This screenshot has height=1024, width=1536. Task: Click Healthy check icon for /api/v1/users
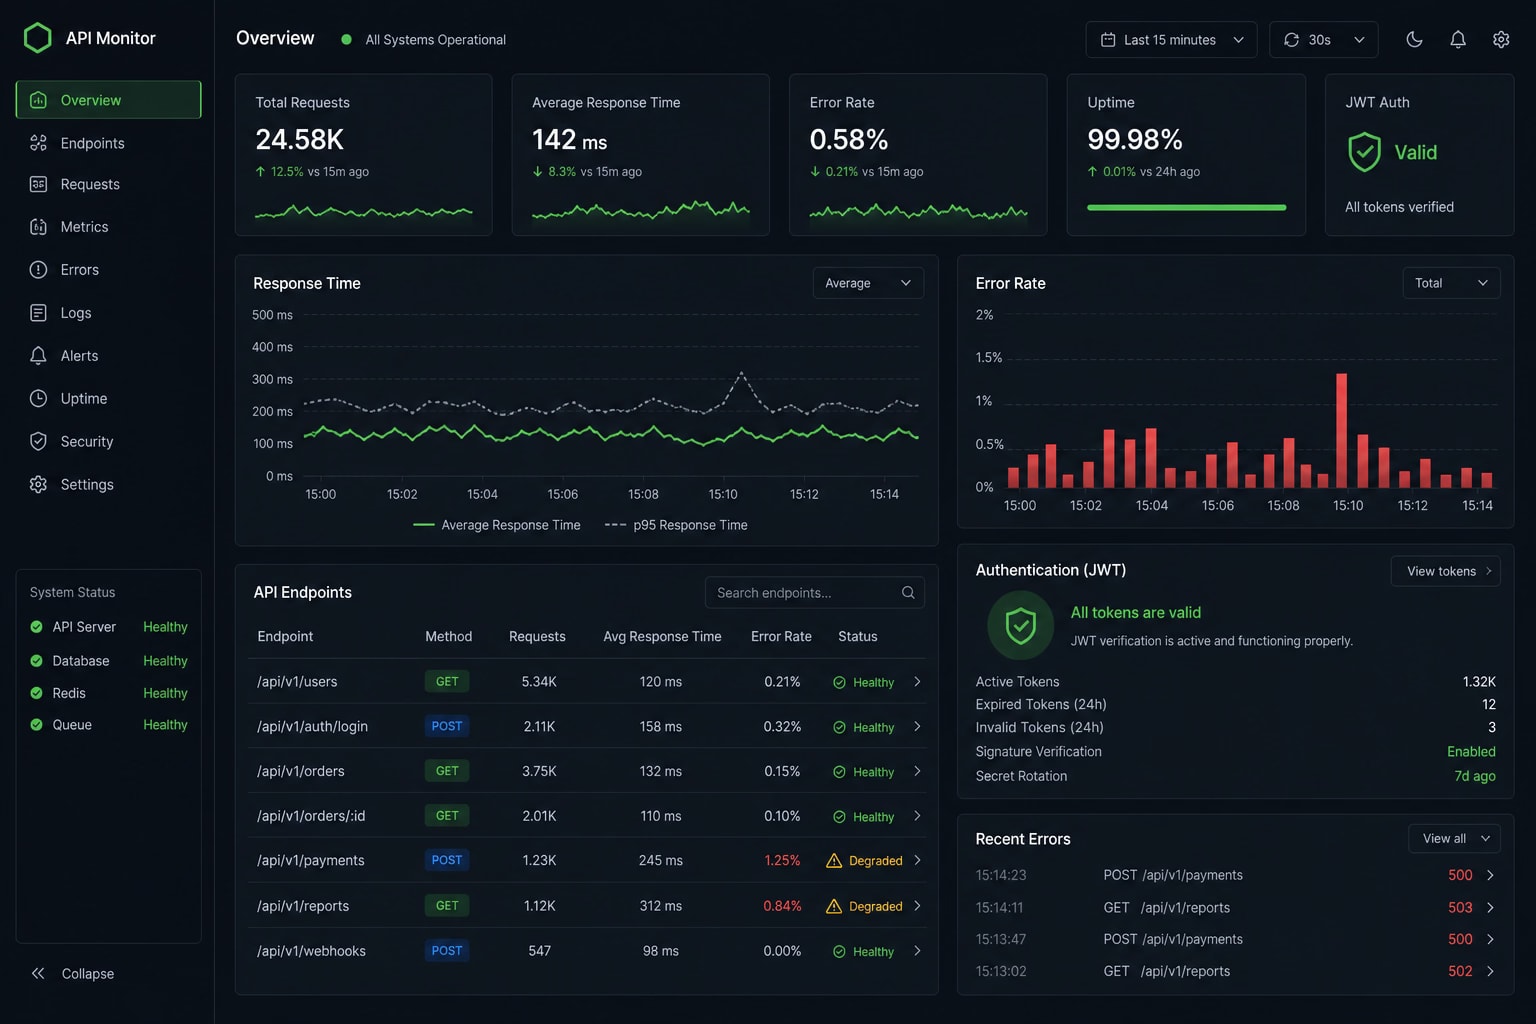840,682
